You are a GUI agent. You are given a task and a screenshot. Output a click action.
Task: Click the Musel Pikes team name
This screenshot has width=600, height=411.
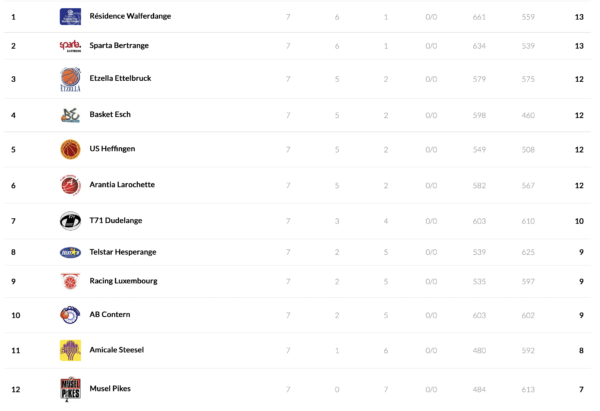pos(110,388)
